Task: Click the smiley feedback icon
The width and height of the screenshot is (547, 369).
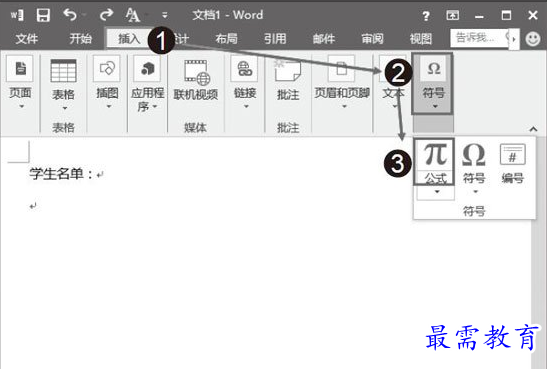Action: 533,39
